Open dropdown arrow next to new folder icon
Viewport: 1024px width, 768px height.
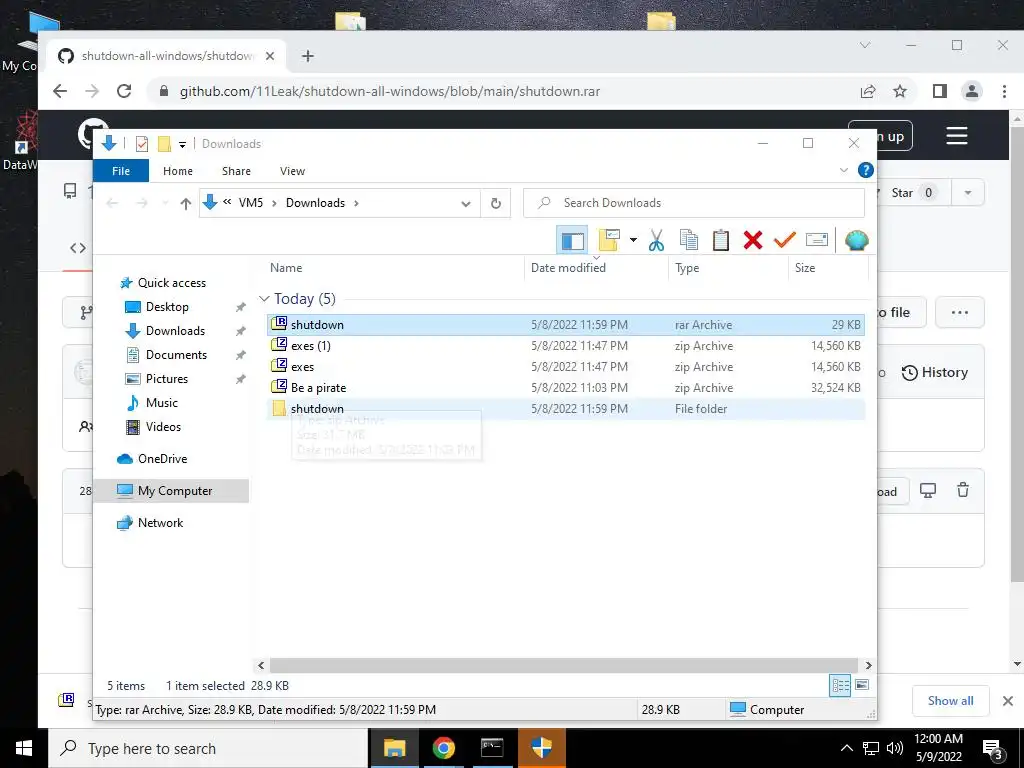pyautogui.click(x=633, y=240)
